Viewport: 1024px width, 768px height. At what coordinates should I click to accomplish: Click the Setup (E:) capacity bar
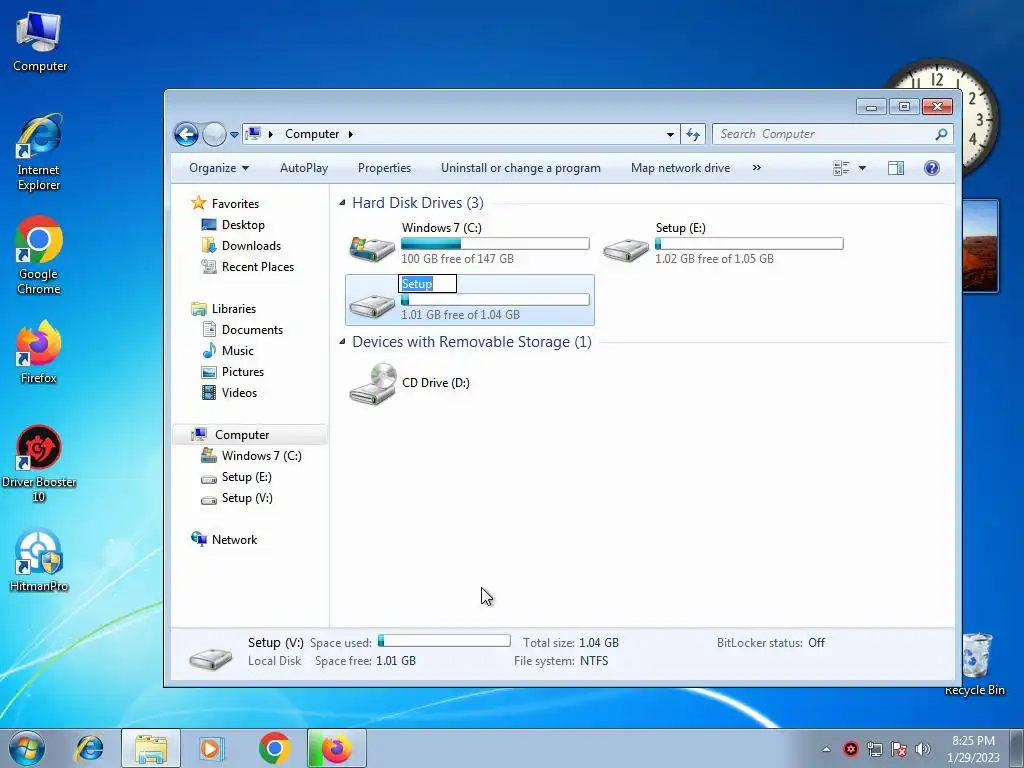point(749,244)
